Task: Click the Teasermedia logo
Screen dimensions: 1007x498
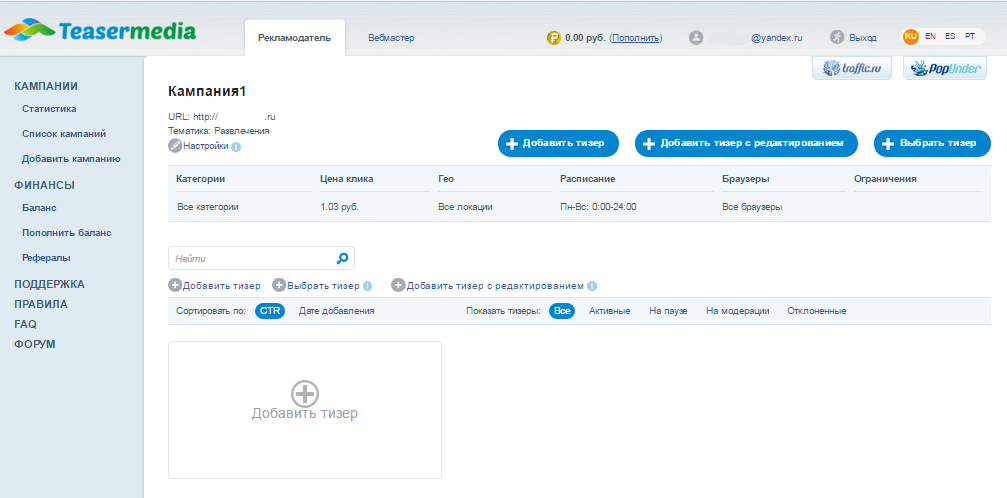Action: click(x=100, y=31)
